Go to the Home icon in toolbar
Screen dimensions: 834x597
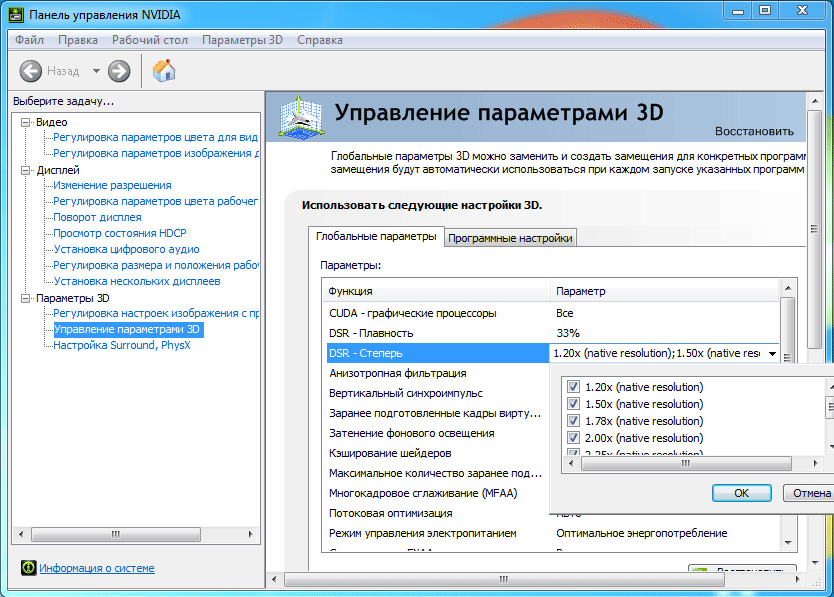[164, 70]
